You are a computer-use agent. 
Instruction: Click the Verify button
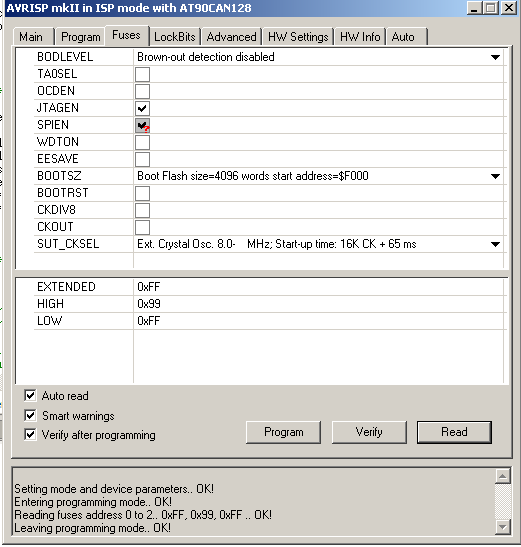click(x=369, y=432)
